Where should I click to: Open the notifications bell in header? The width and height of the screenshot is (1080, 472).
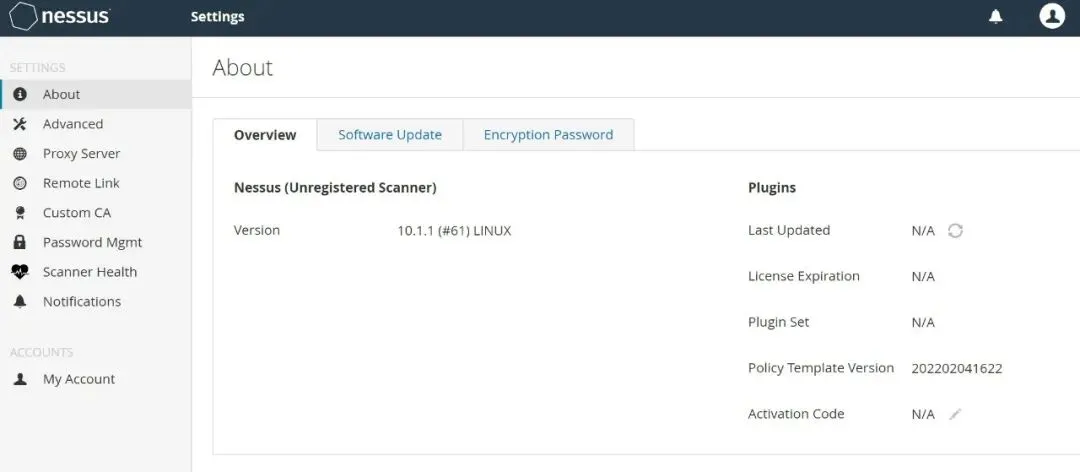click(x=995, y=17)
